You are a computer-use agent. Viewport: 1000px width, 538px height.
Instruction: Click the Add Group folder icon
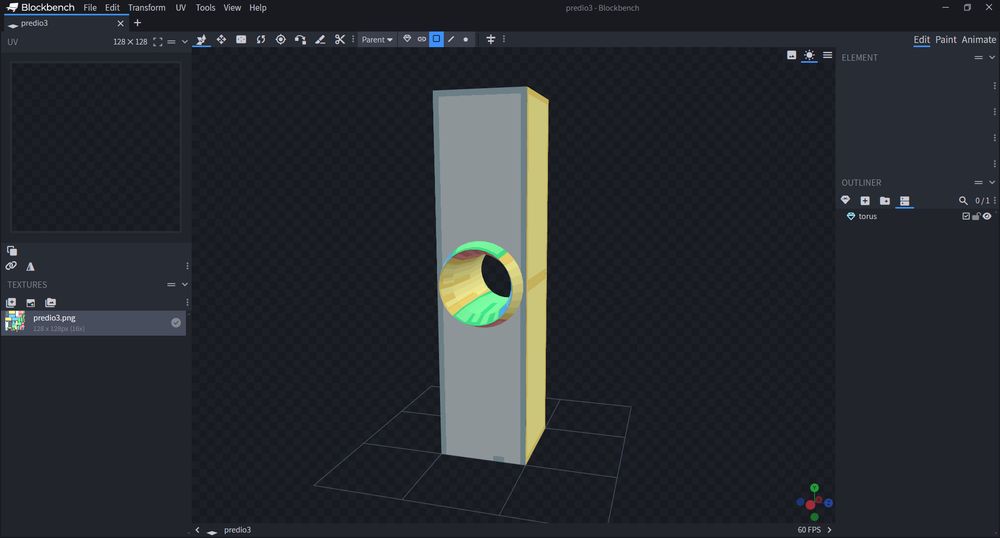(885, 201)
